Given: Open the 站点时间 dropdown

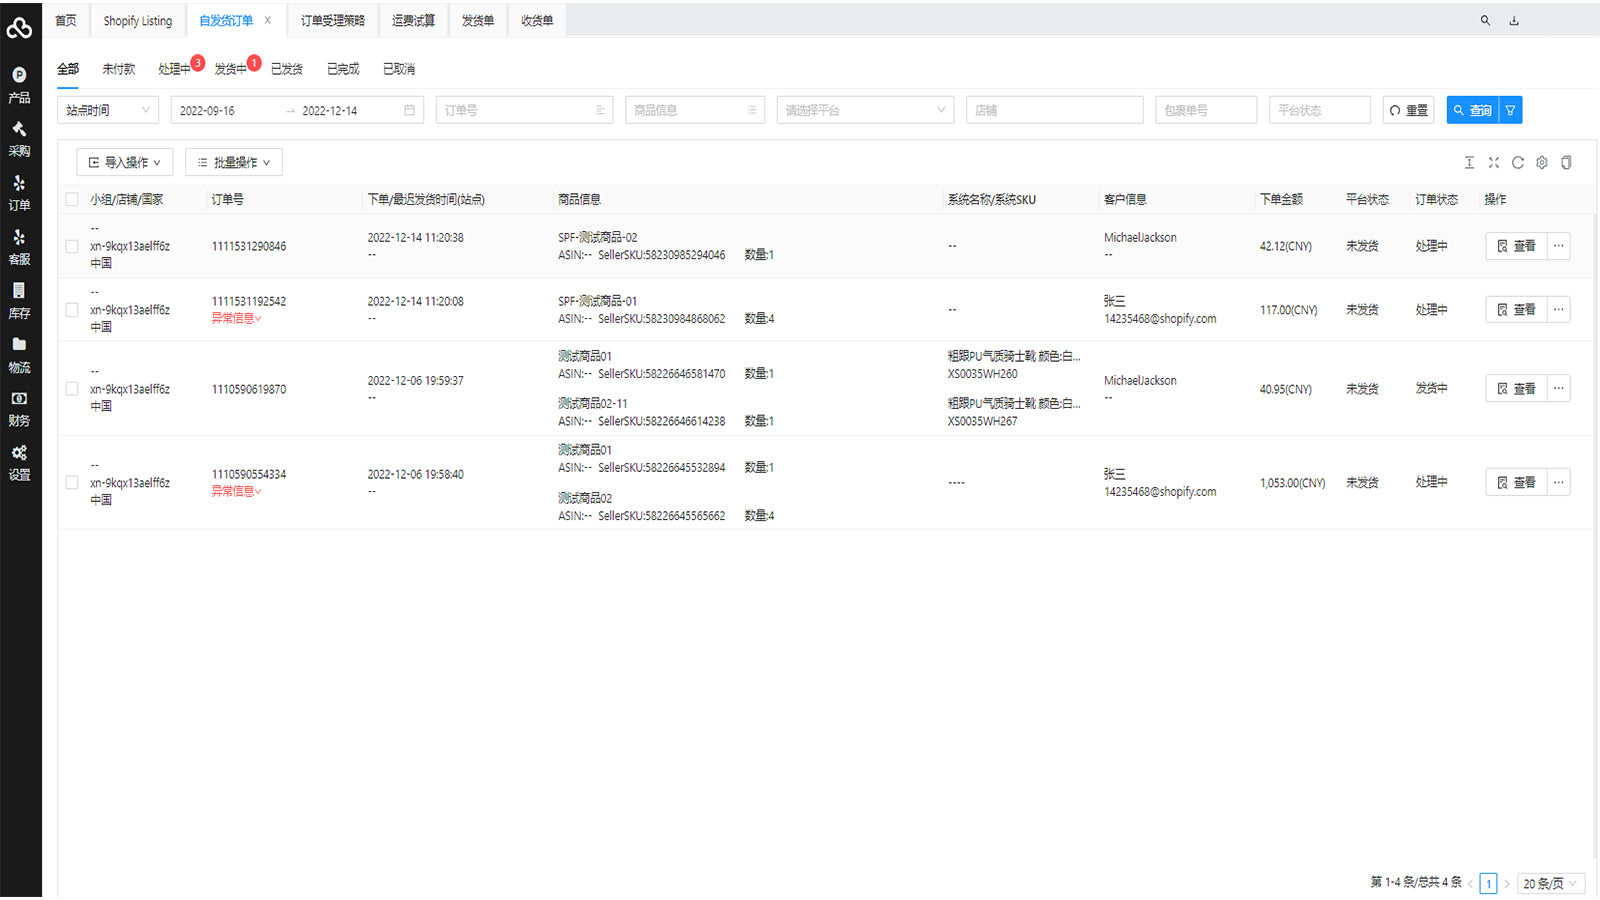Looking at the screenshot, I should point(108,110).
